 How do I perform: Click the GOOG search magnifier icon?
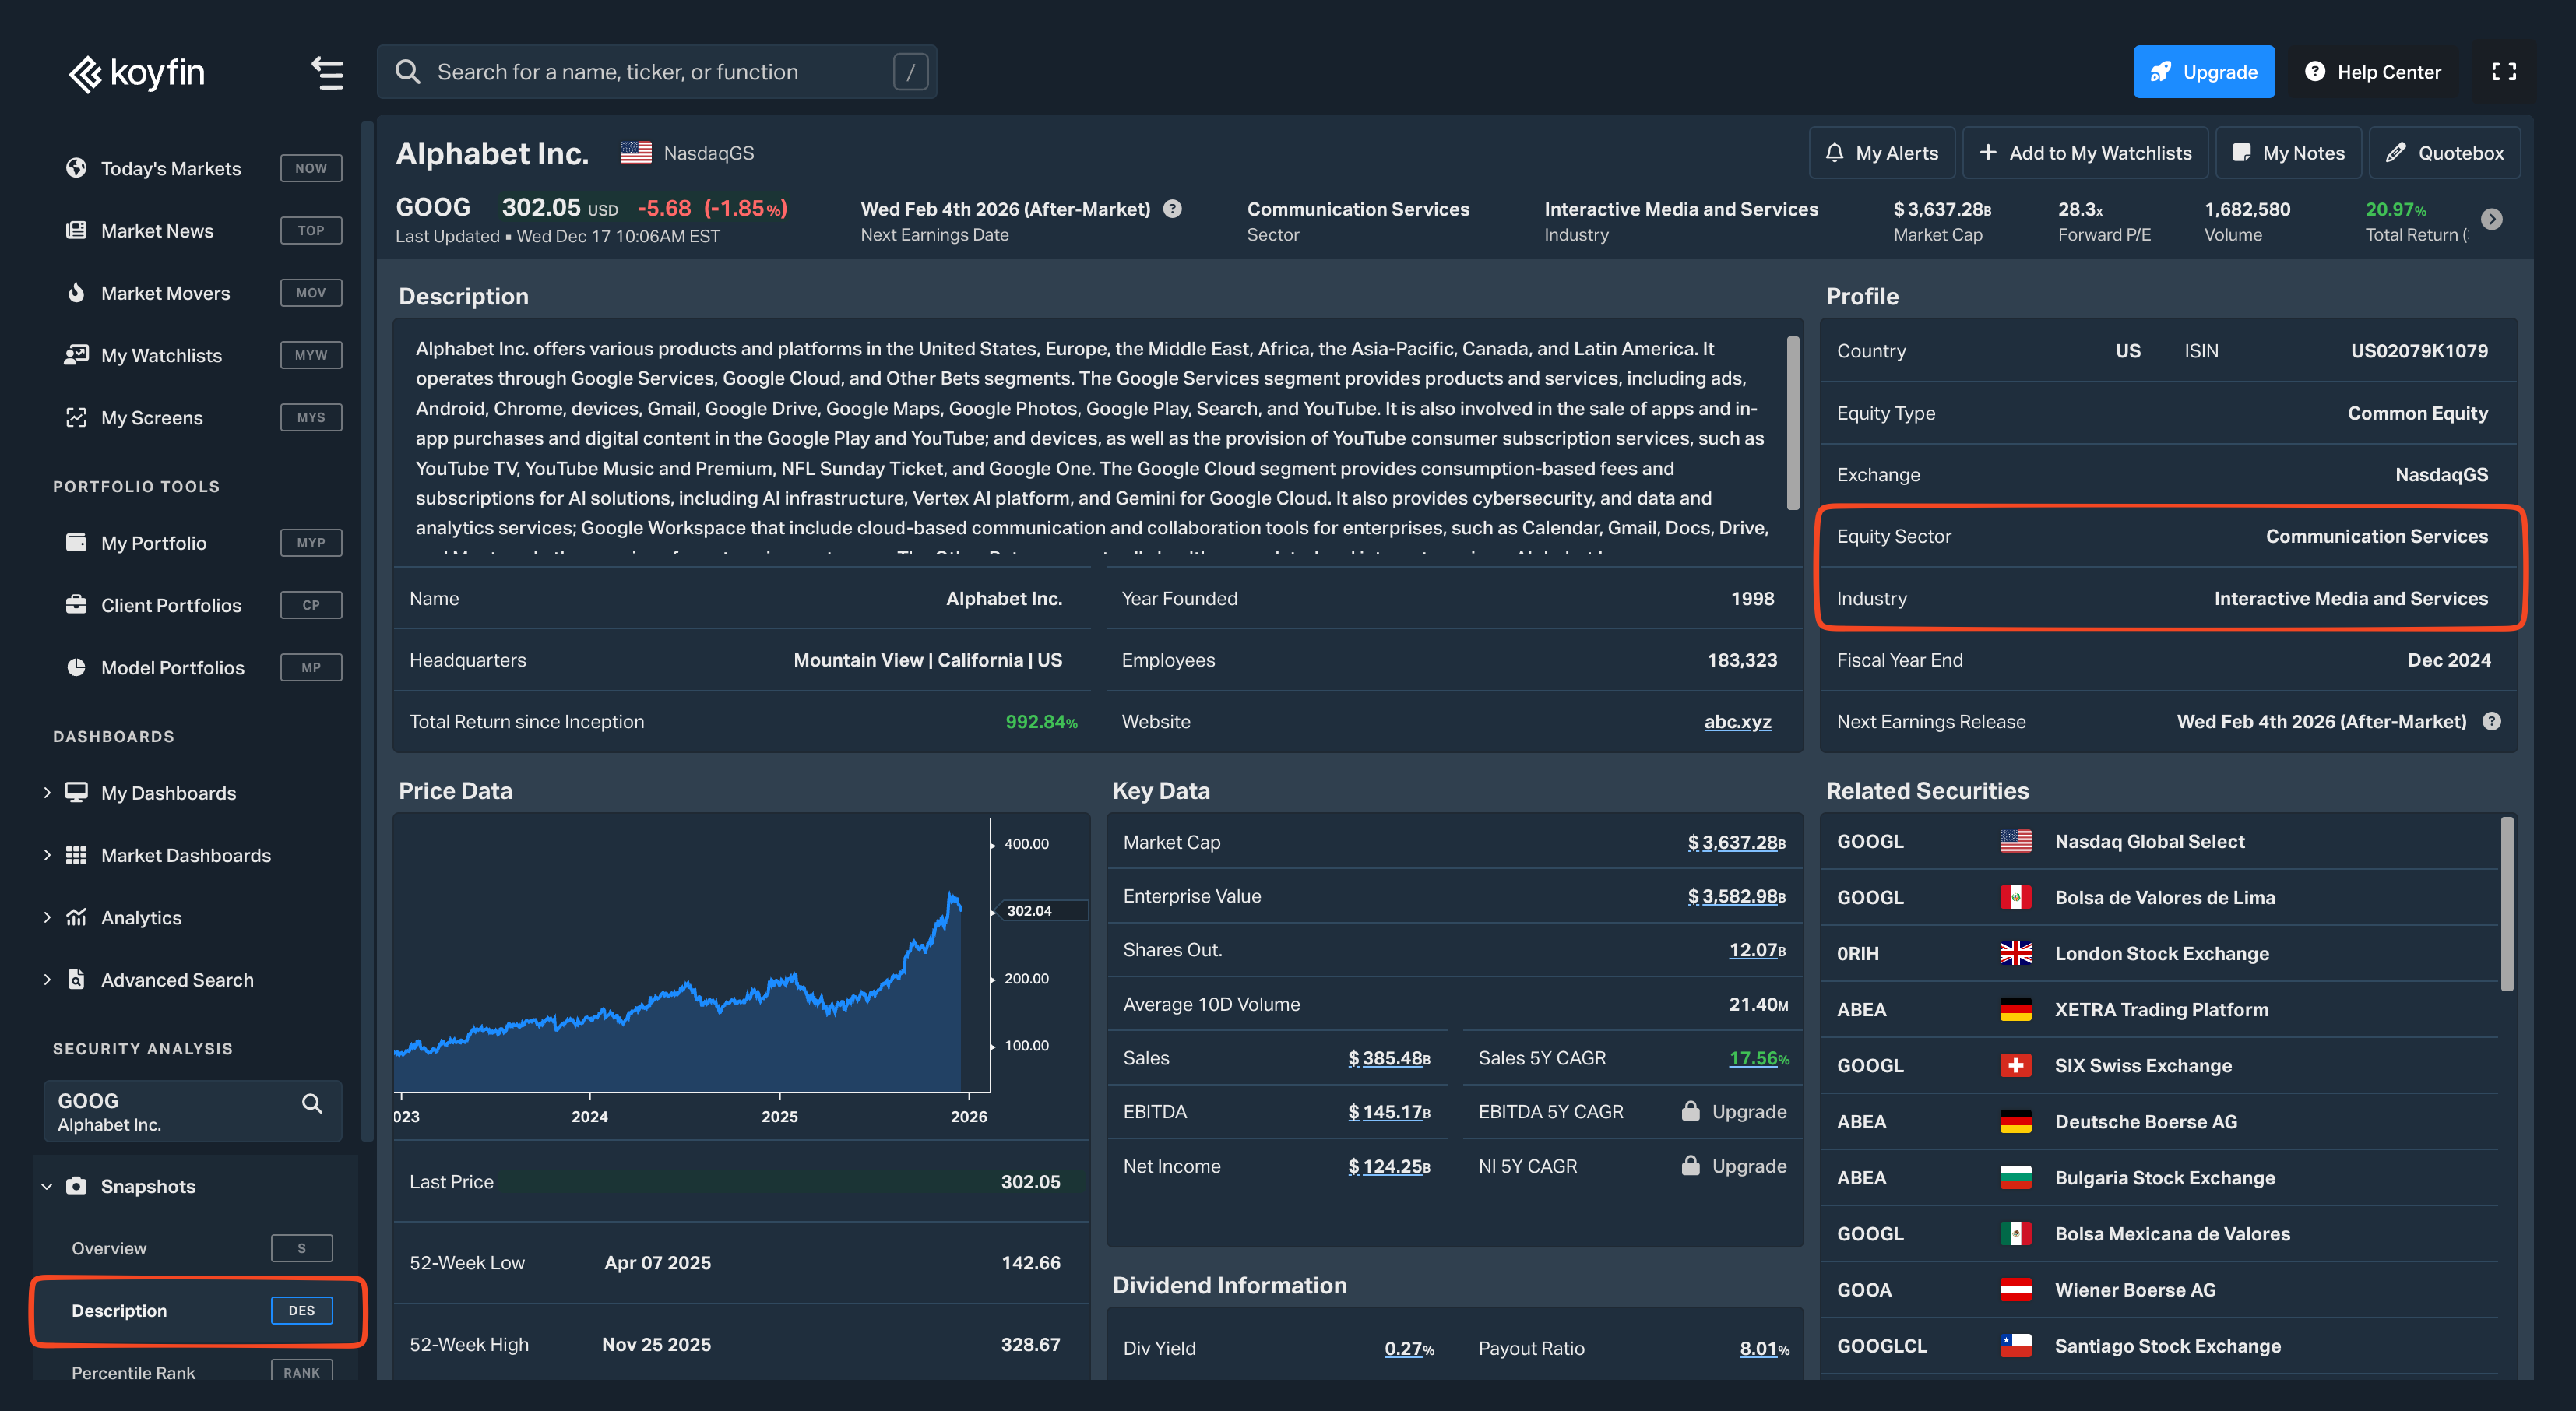(312, 1103)
